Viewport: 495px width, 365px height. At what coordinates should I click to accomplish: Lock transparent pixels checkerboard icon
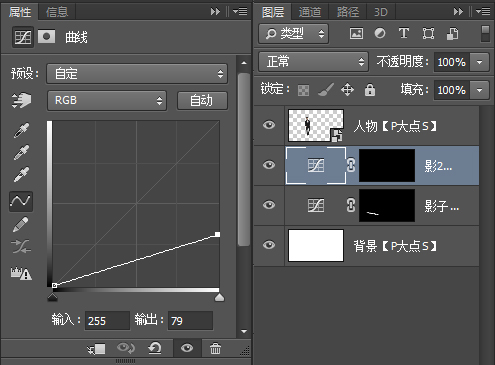click(x=303, y=90)
